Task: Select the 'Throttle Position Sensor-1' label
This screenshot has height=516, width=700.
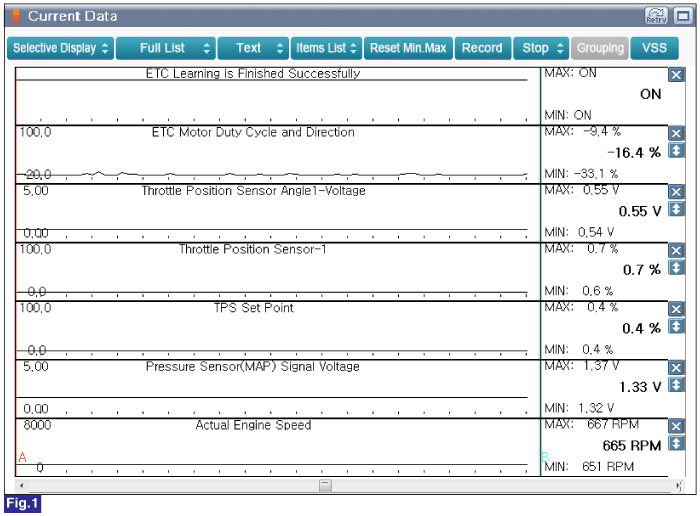Action: point(253,249)
